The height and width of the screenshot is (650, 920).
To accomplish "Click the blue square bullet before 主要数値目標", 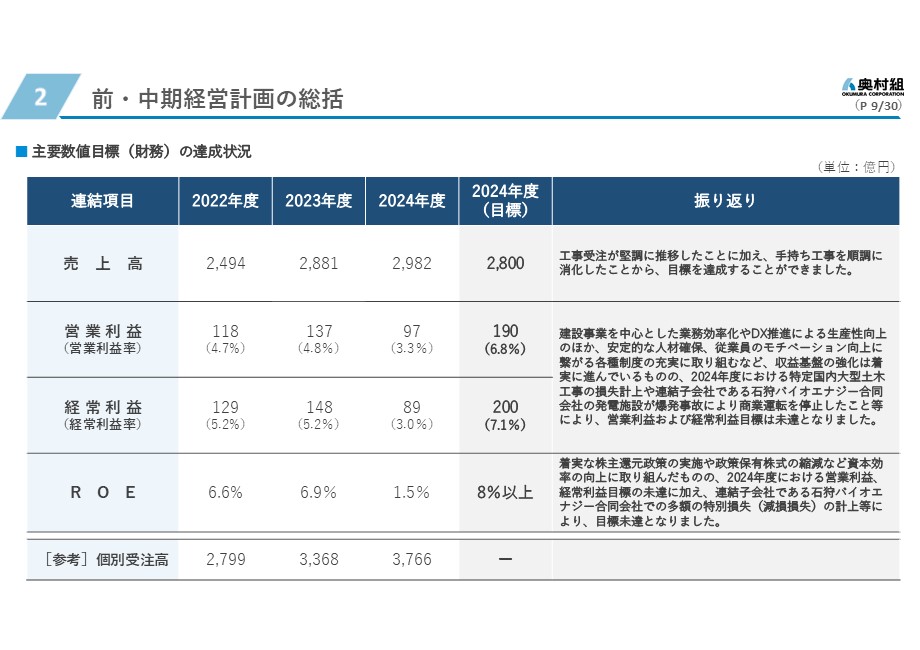I will tap(20, 152).
